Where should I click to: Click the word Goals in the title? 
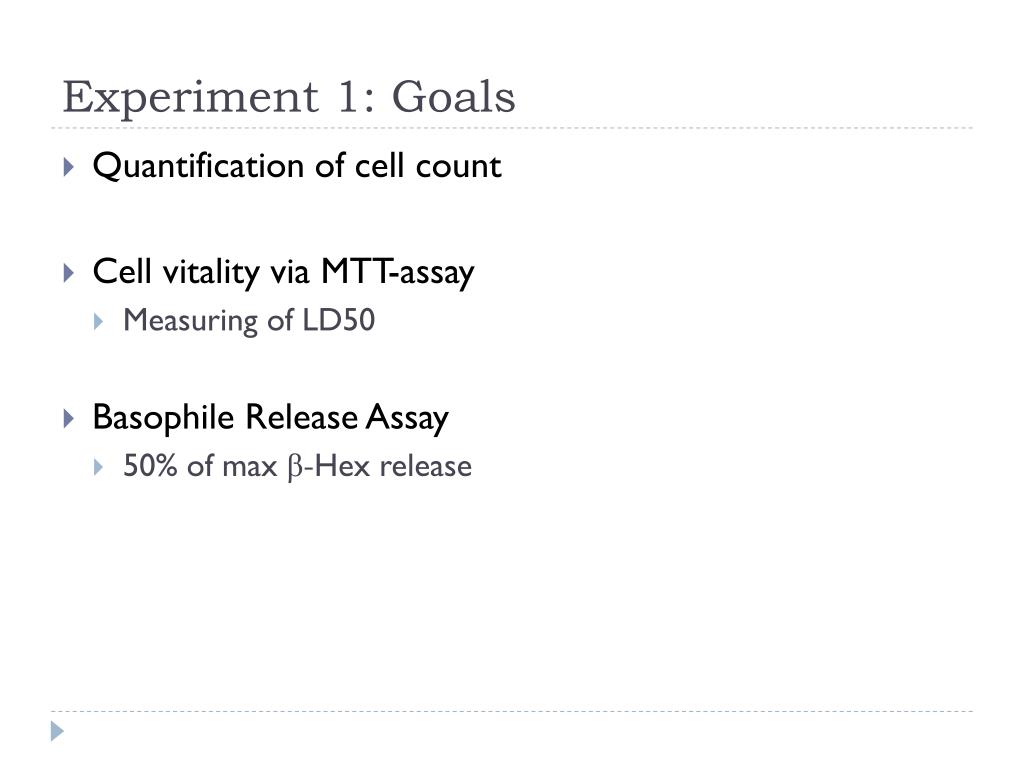453,97
